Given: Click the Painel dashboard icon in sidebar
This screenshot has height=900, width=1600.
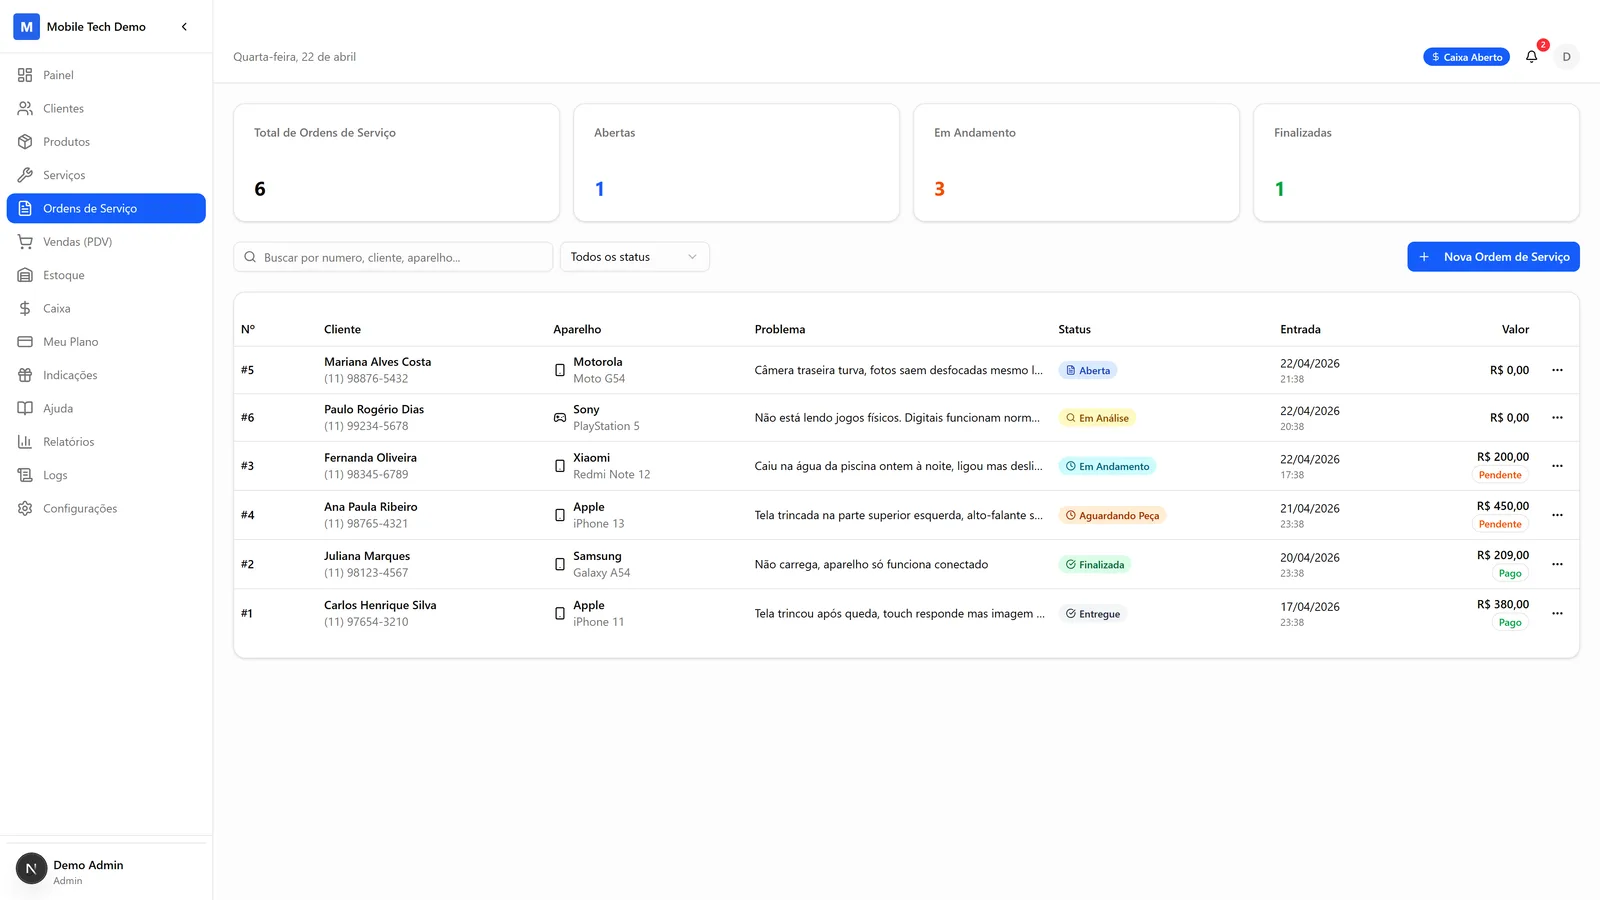Looking at the screenshot, I should pyautogui.click(x=25, y=75).
